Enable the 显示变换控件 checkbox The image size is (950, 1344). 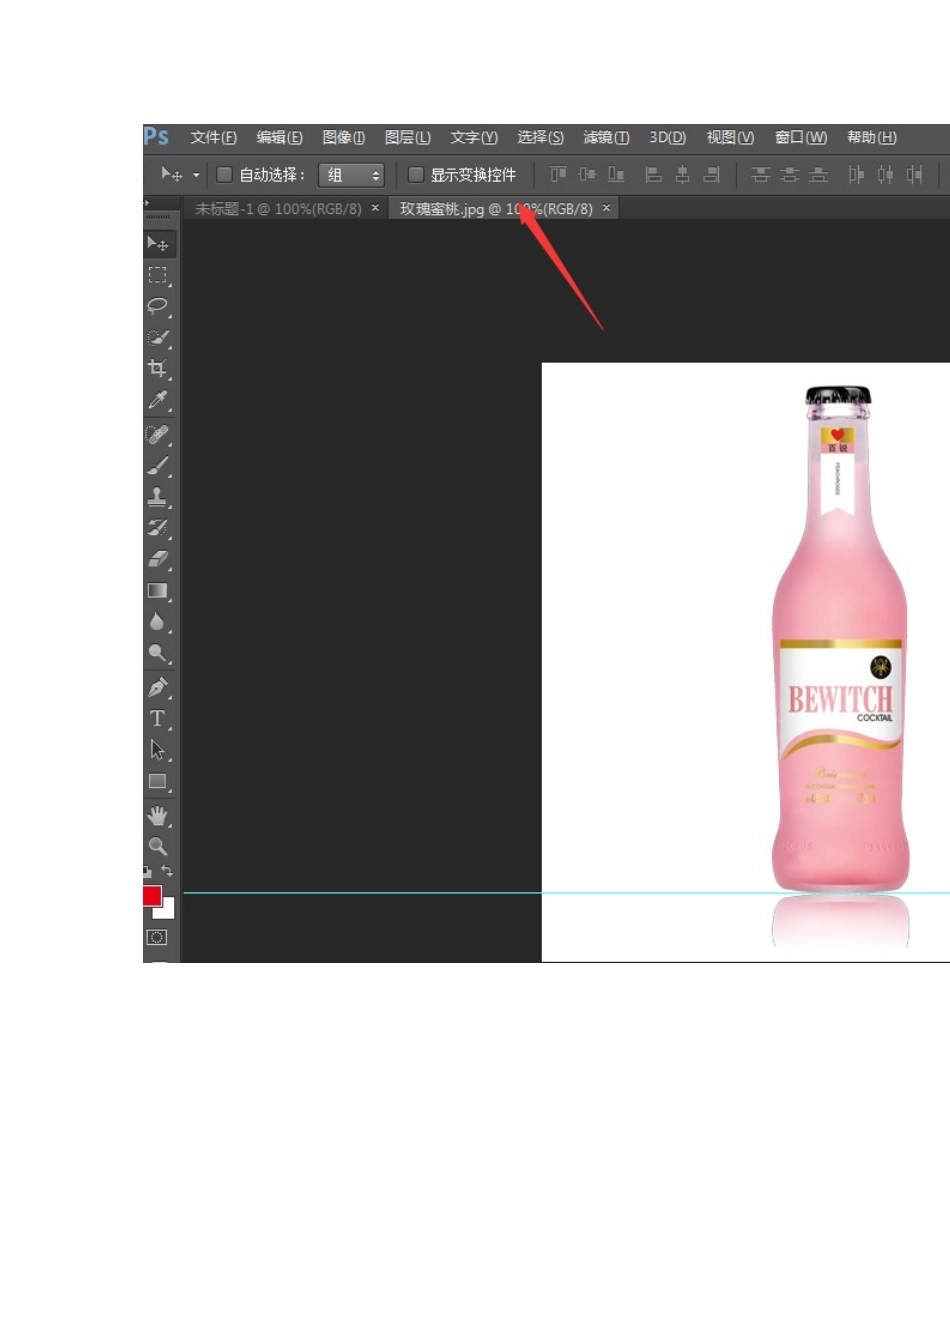416,175
